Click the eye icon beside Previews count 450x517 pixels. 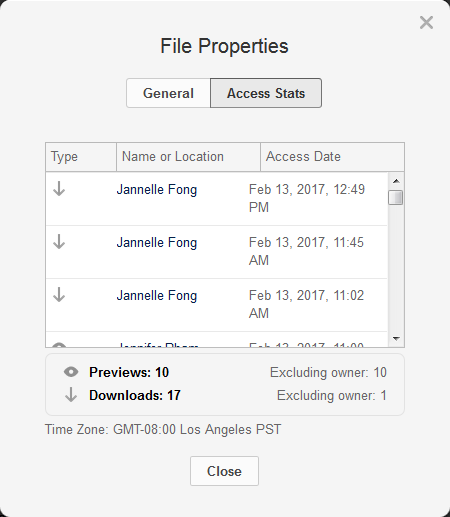pyautogui.click(x=71, y=372)
